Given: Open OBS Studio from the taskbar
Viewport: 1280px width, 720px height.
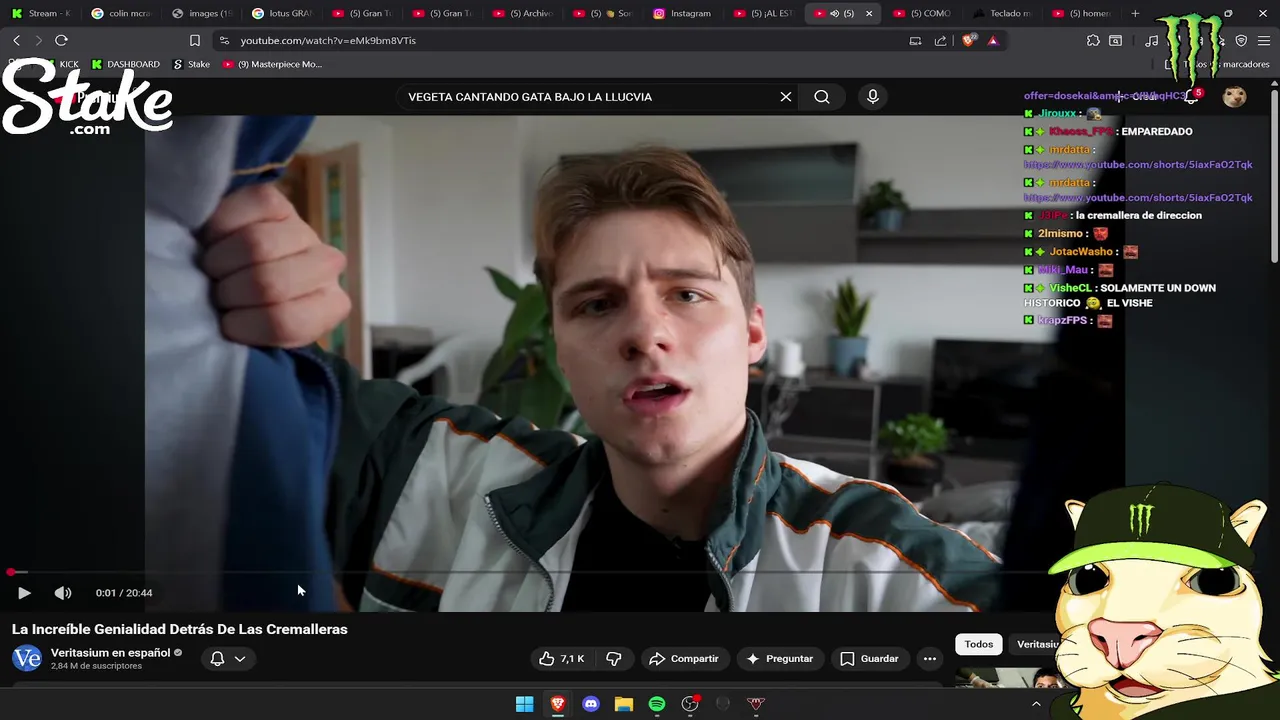Looking at the screenshot, I should click(690, 704).
